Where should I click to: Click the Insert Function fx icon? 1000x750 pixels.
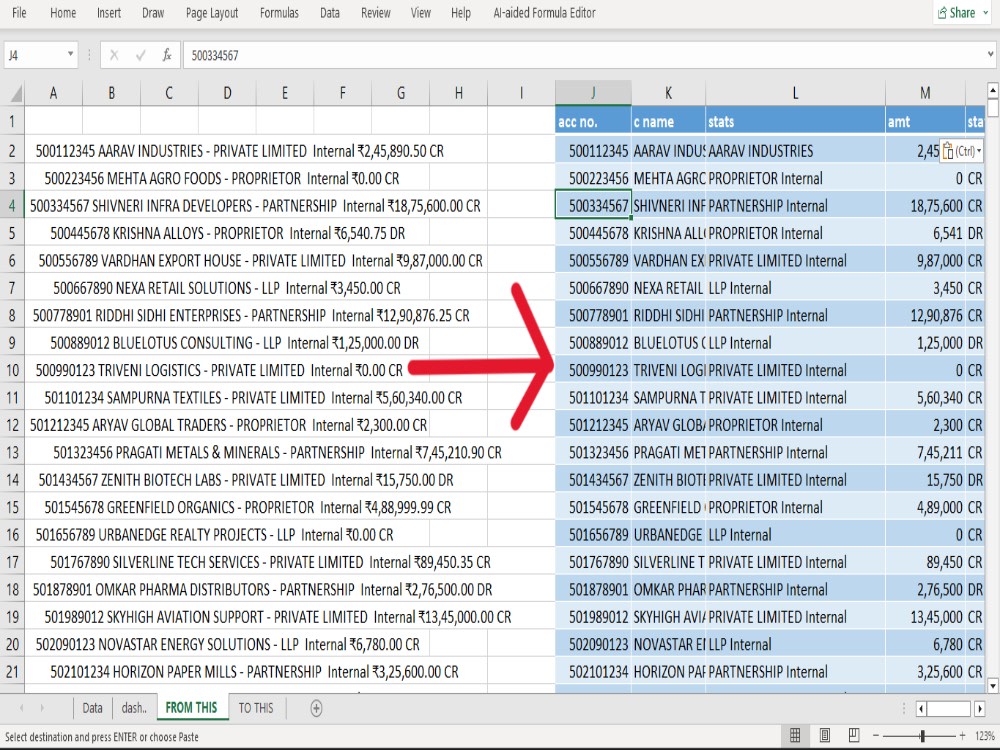point(166,55)
